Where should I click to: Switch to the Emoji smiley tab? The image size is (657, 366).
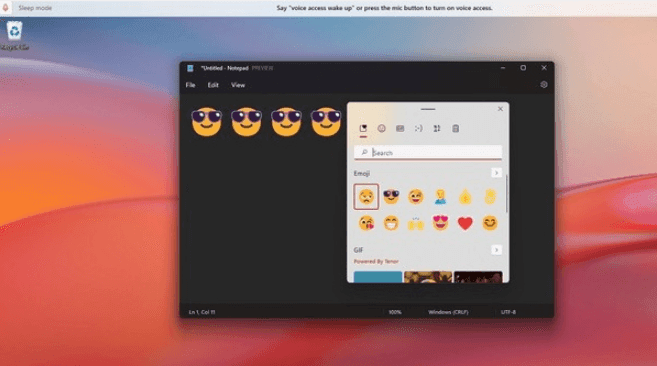pos(381,128)
